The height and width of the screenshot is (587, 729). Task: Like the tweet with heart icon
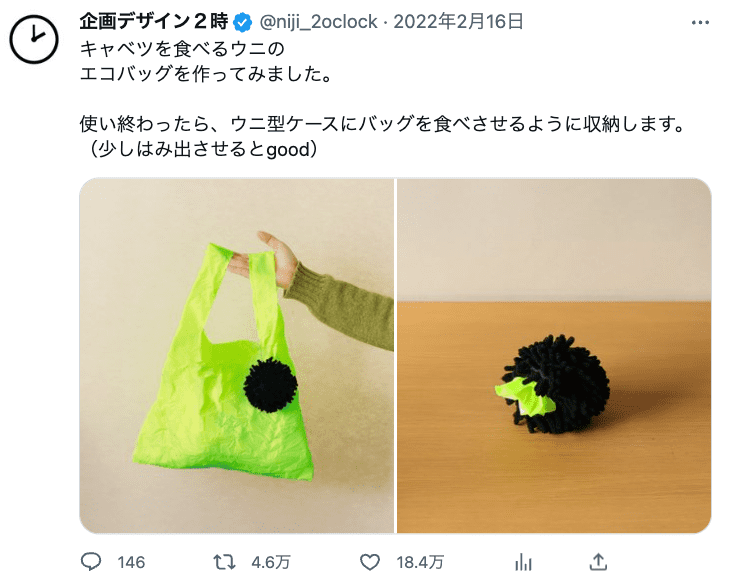click(370, 562)
